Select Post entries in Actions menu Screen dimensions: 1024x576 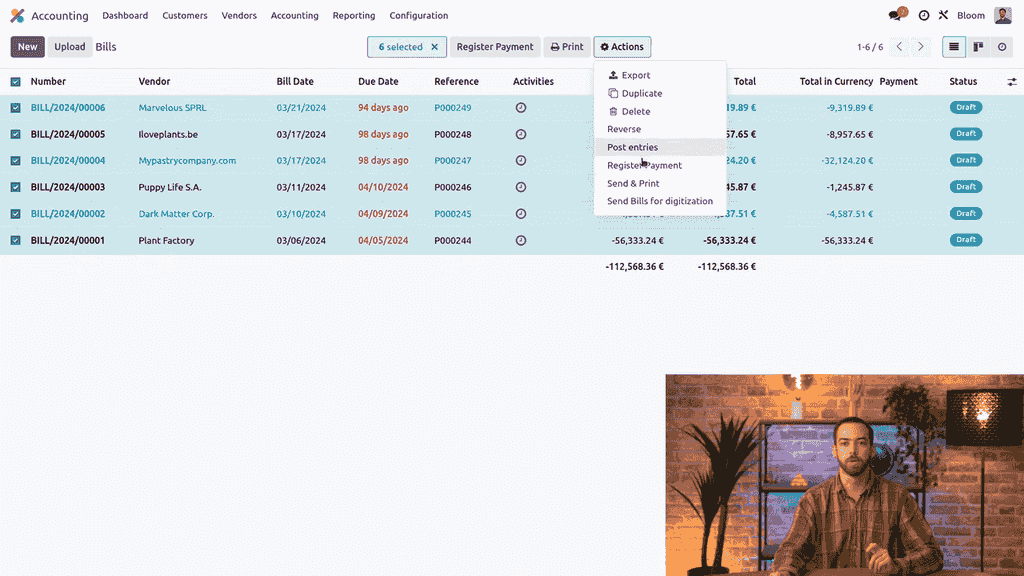632,147
